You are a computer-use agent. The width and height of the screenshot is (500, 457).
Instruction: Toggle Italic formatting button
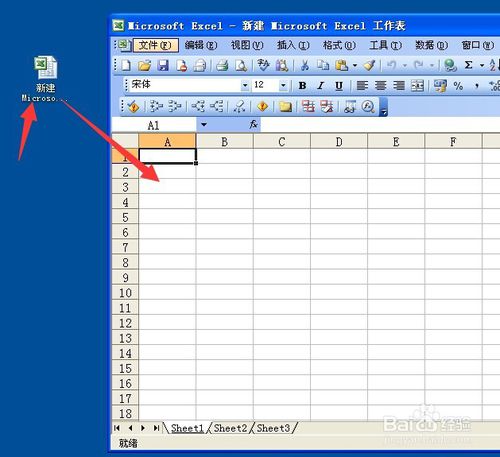[x=321, y=86]
